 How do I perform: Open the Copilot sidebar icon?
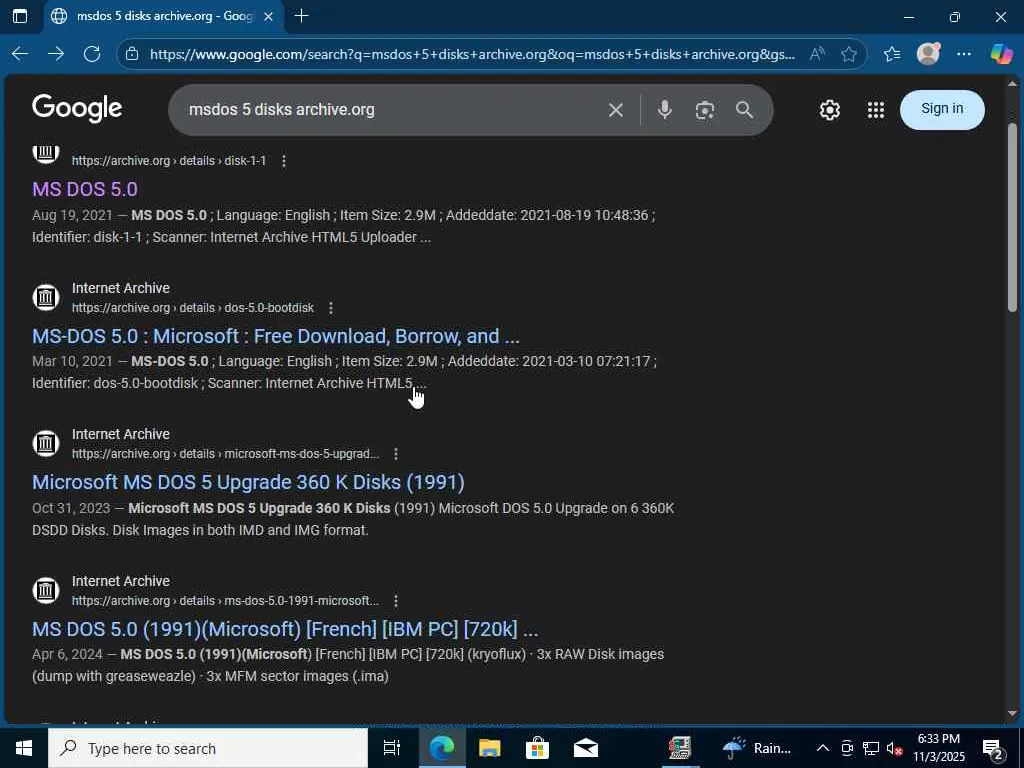1001,54
